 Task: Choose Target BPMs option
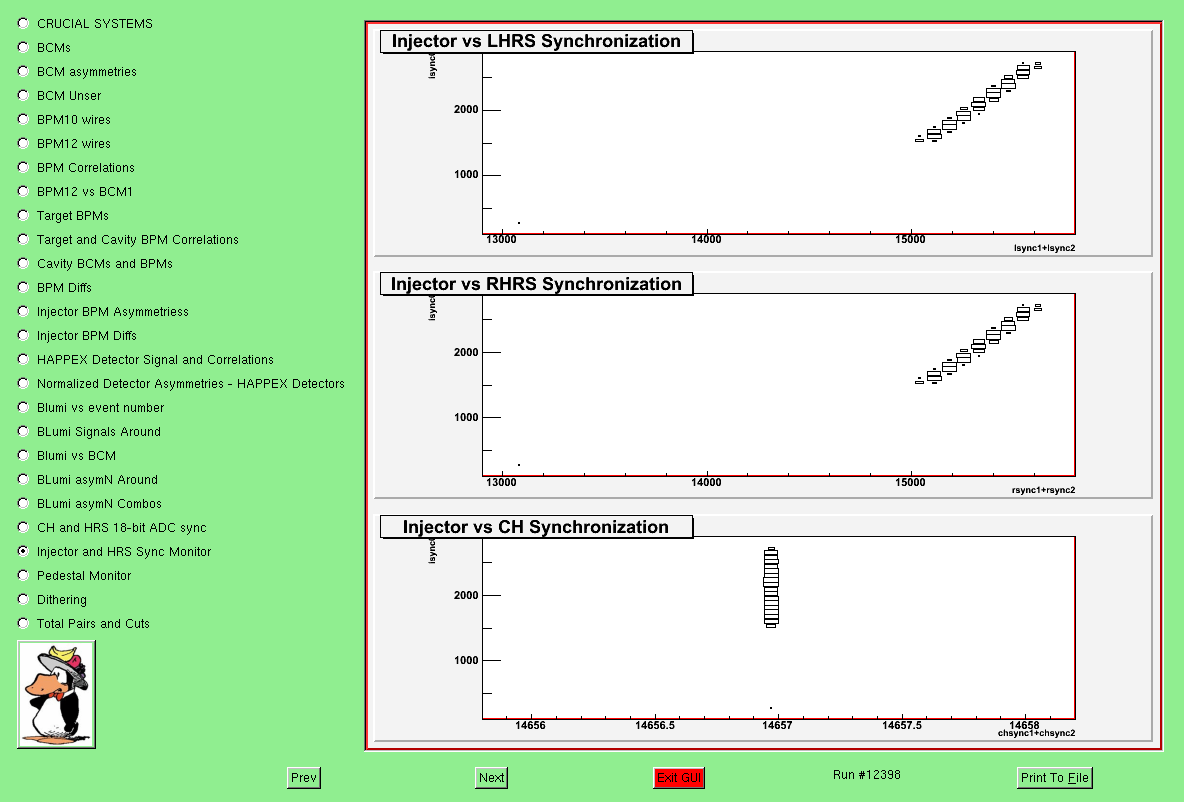pyautogui.click(x=23, y=215)
